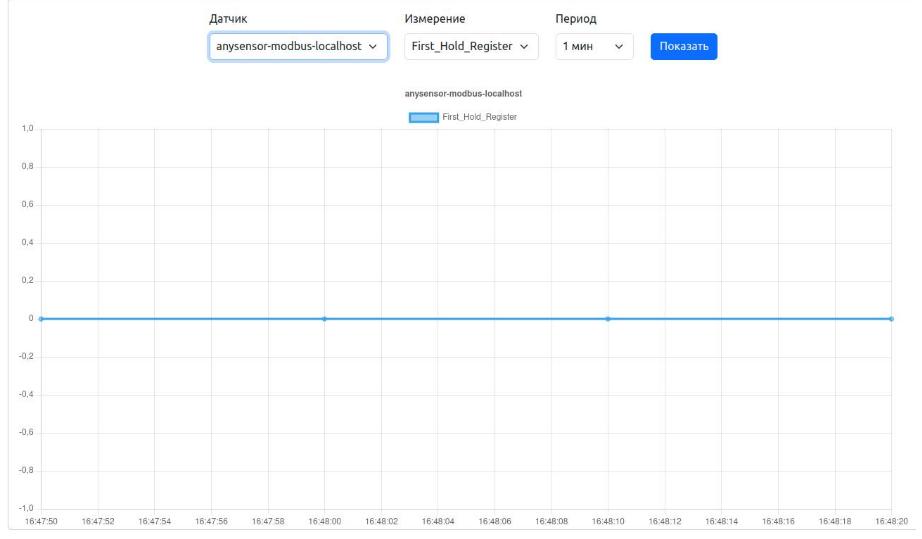Click the First_Hold_Register legend color box

424,118
